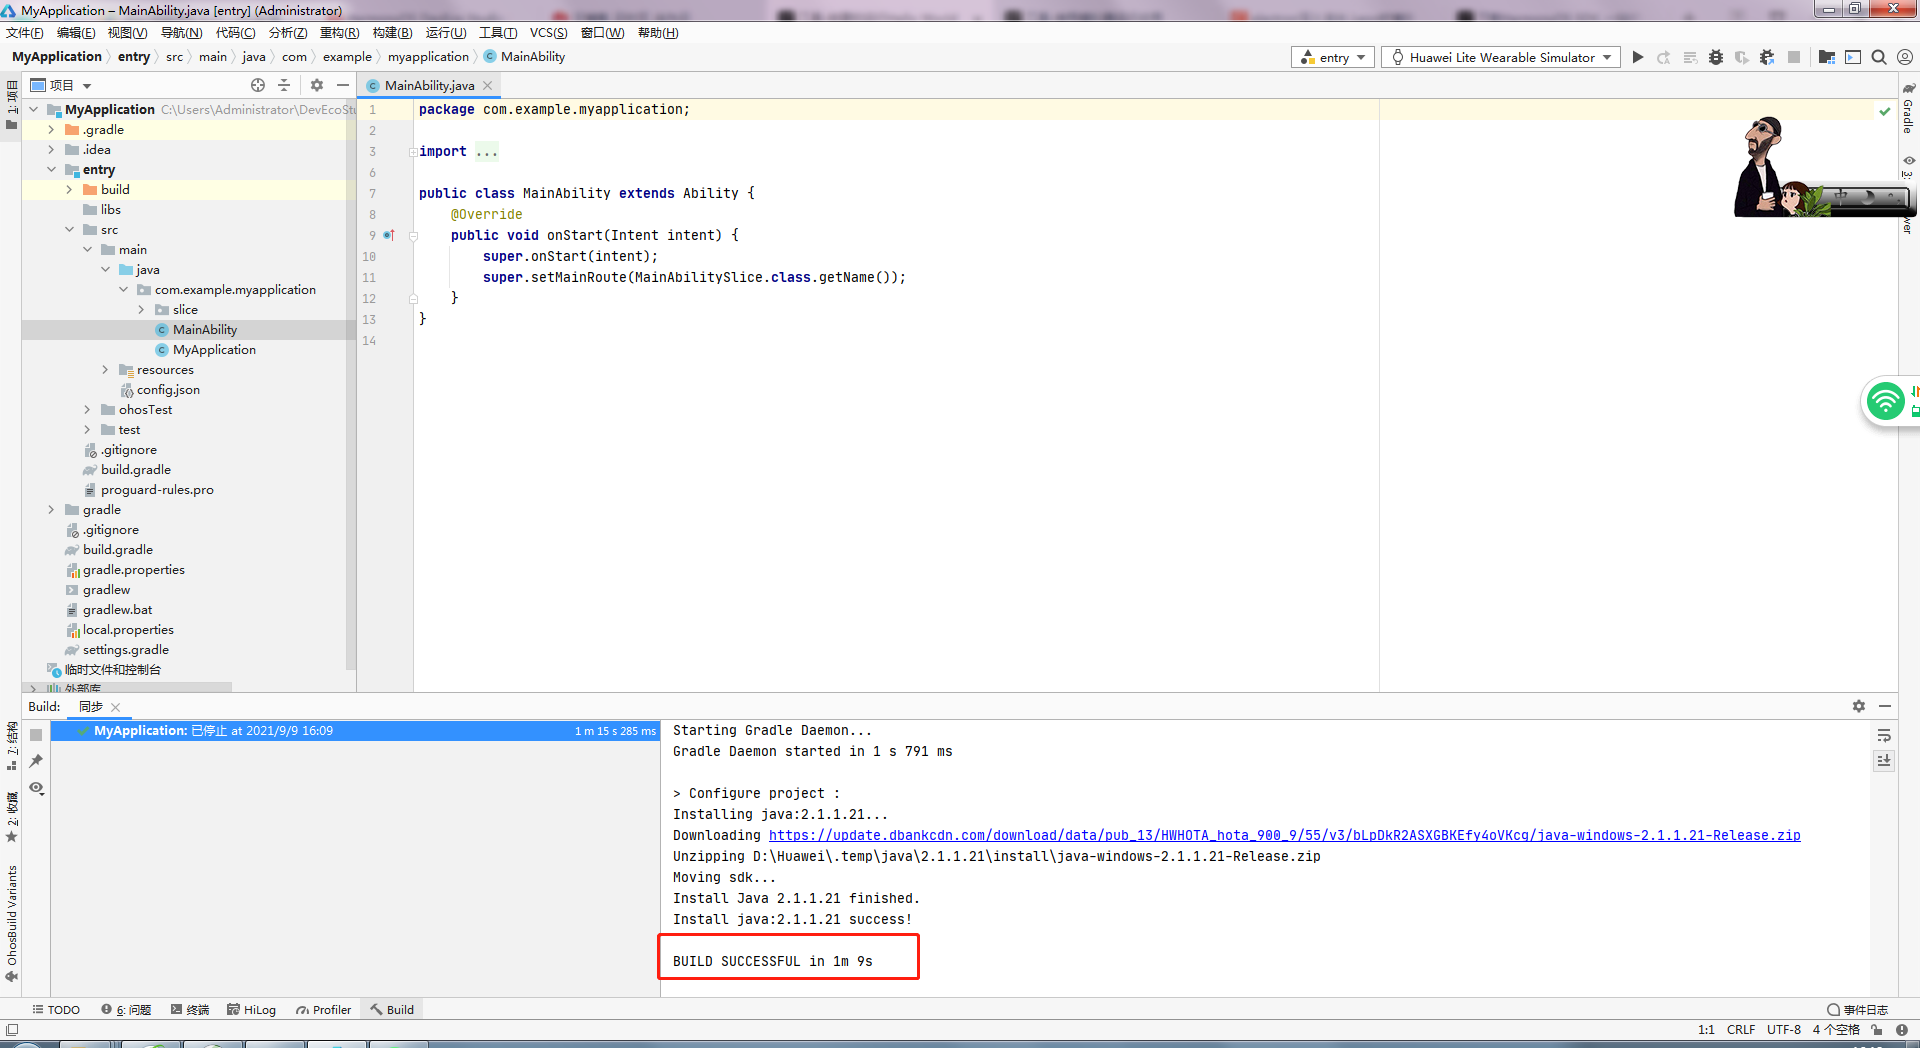1920x1048 pixels.
Task: Open Build panel settings gear
Action: point(1859,706)
